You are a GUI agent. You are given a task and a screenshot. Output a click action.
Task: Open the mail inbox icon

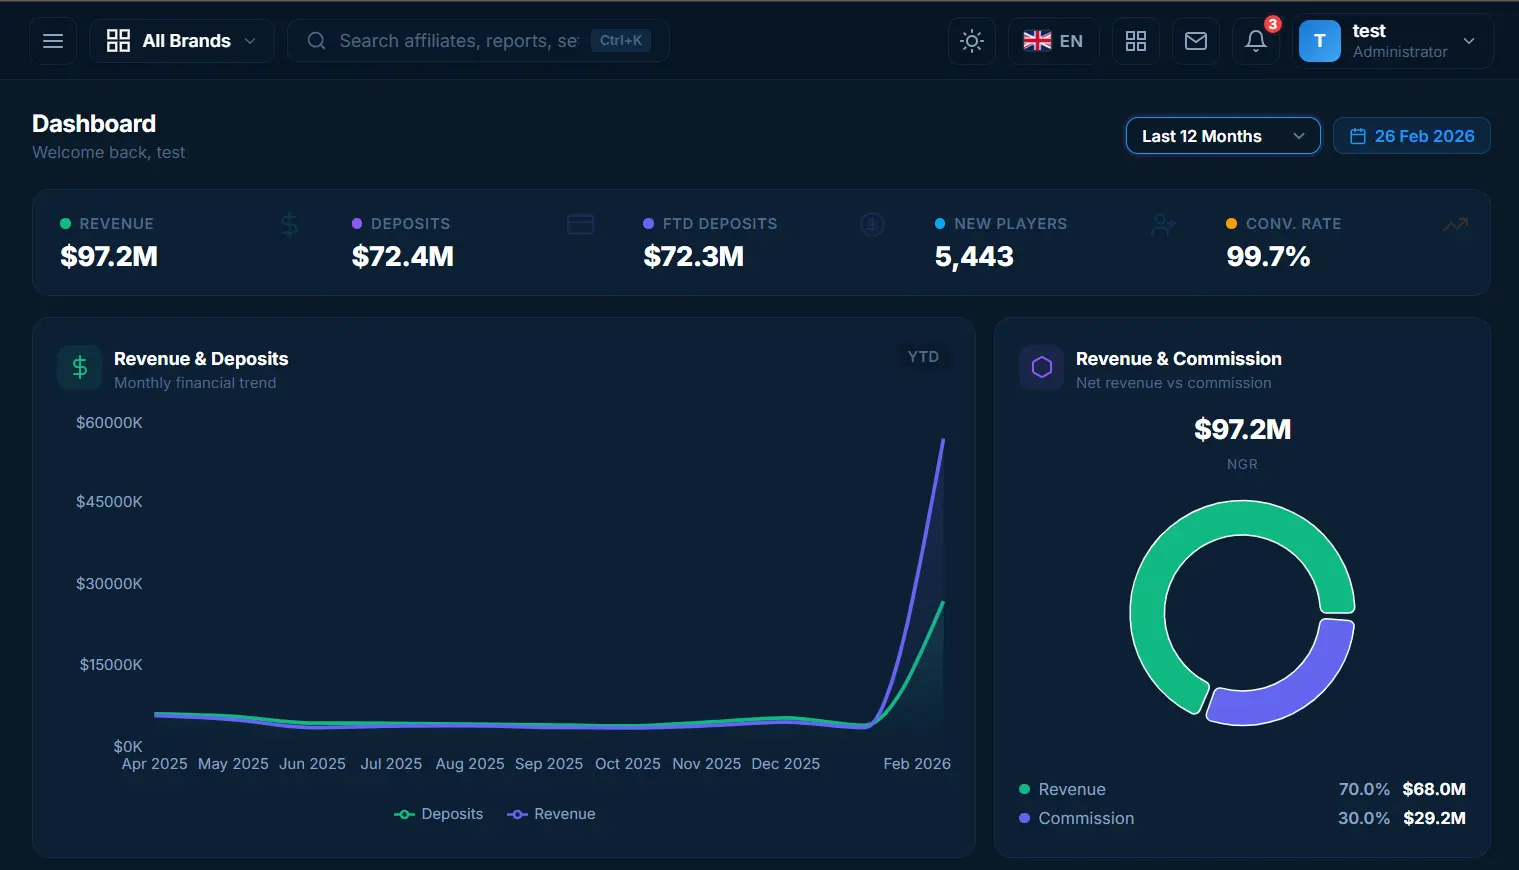tap(1195, 40)
